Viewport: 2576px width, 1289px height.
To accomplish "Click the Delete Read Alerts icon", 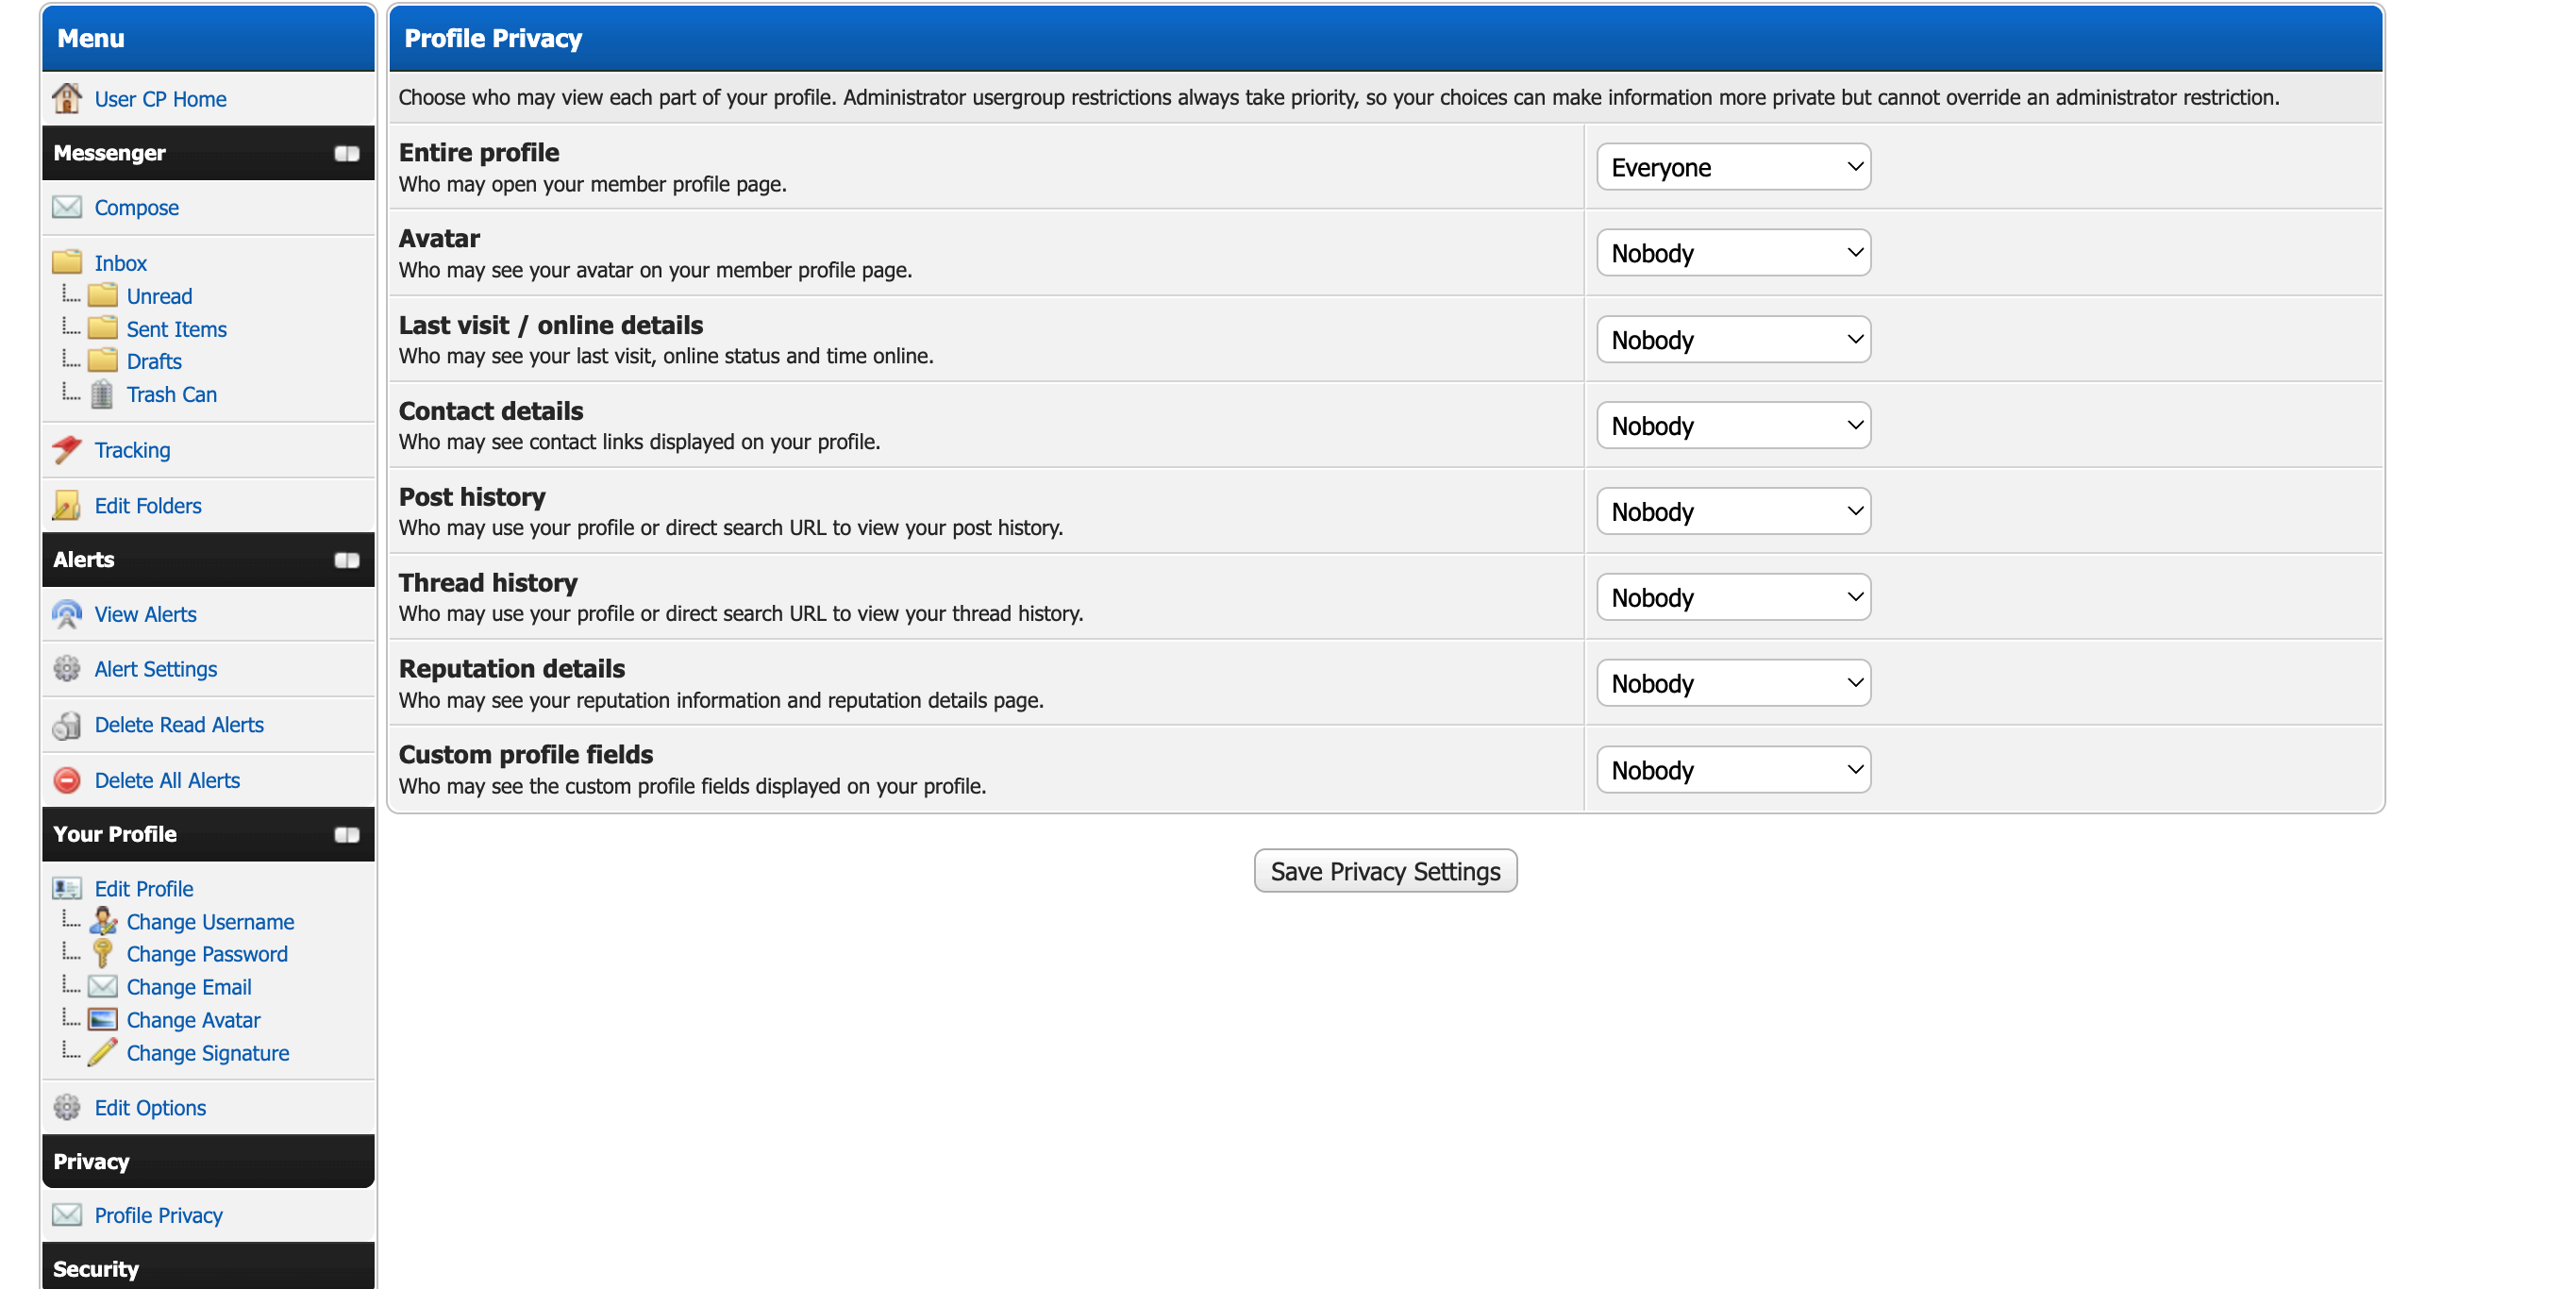I will coord(67,725).
